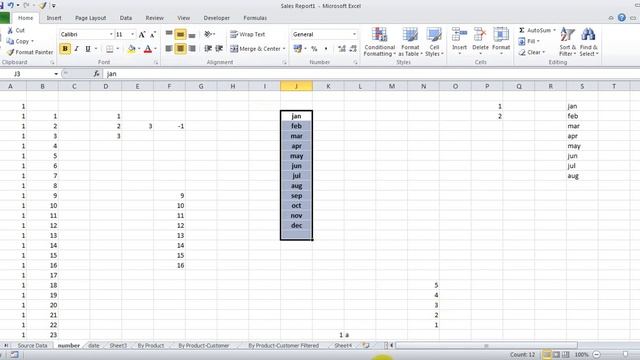Image resolution: width=640 pixels, height=360 pixels.
Task: Click the Delete cells icon
Action: (480, 35)
